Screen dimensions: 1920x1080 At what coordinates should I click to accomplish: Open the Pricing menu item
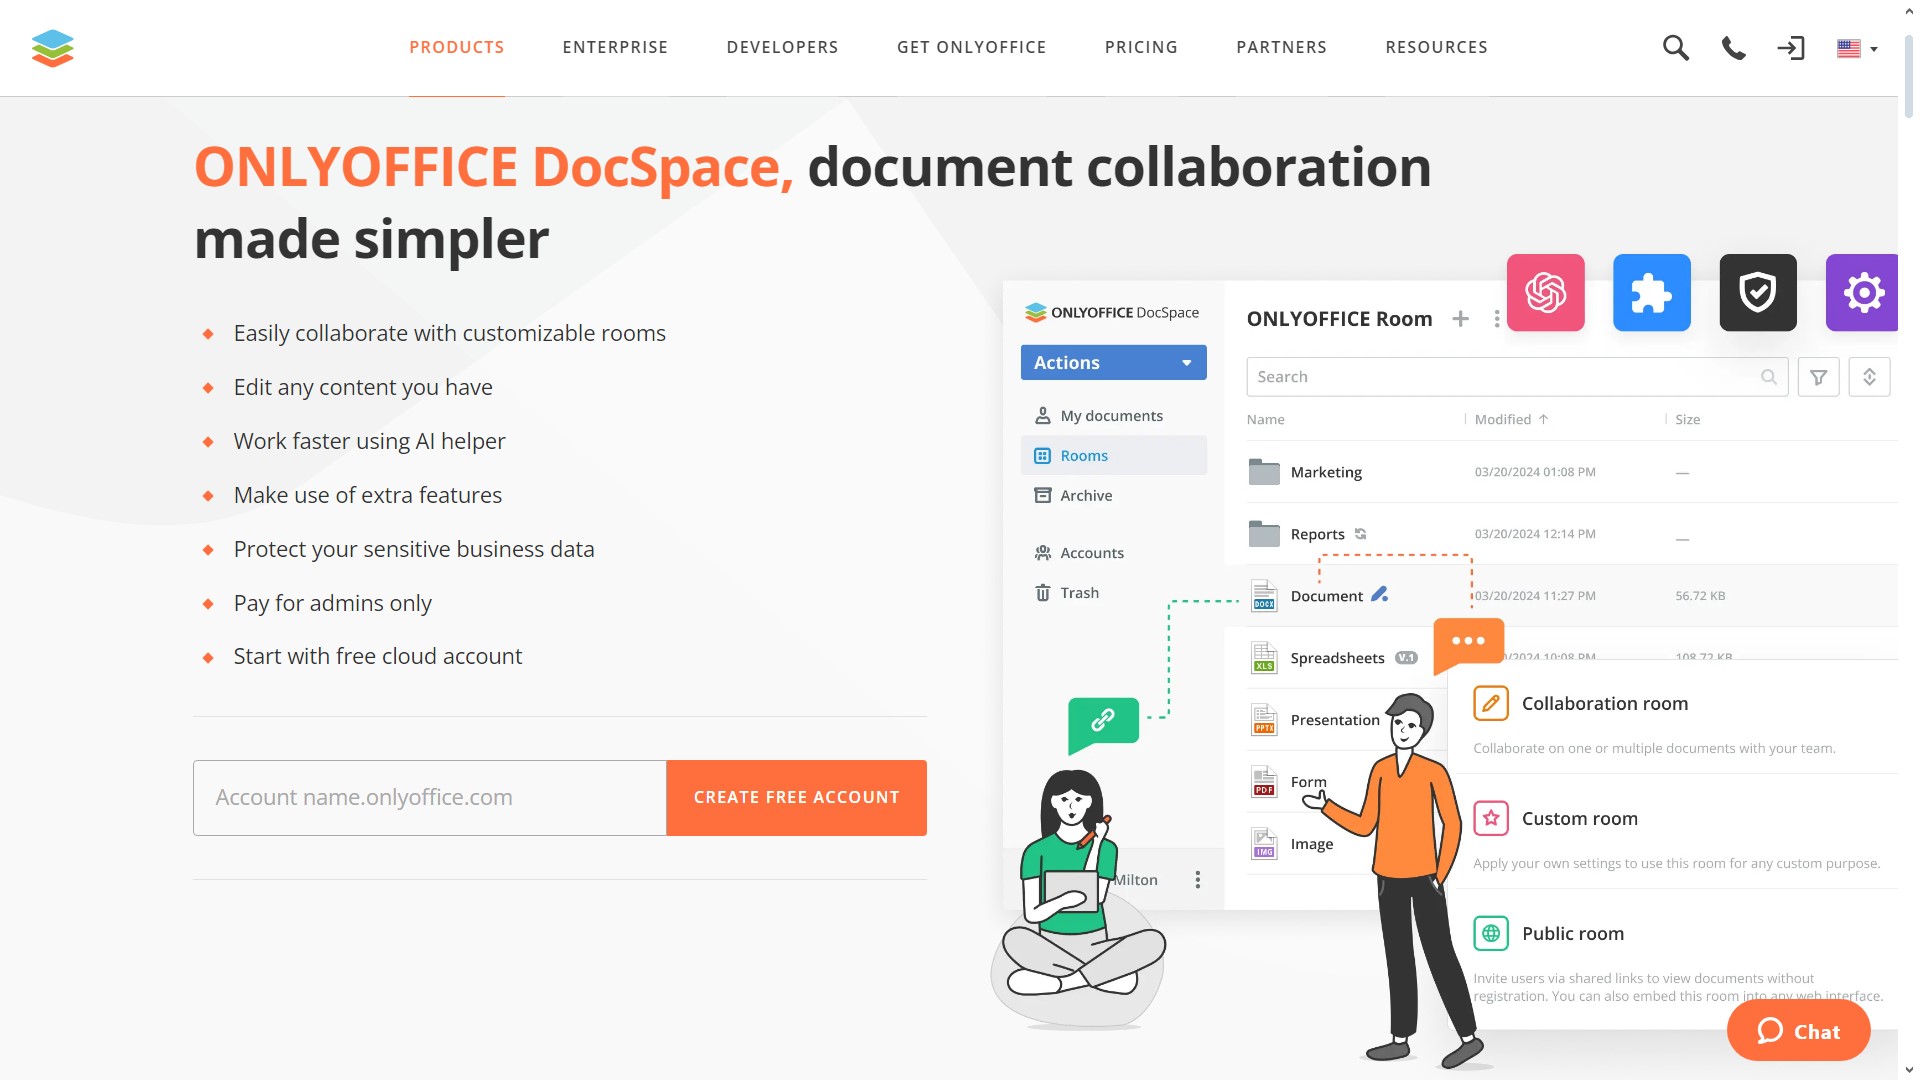tap(1141, 48)
